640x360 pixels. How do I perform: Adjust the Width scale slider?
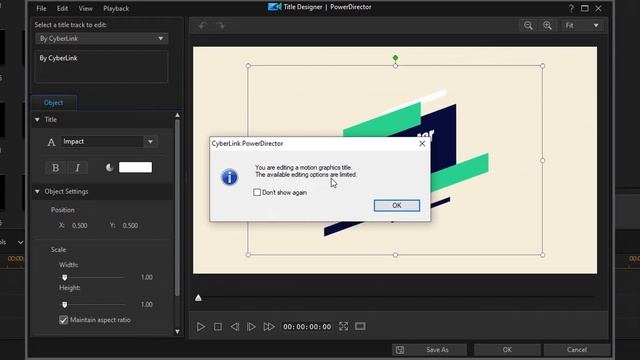tap(64, 278)
